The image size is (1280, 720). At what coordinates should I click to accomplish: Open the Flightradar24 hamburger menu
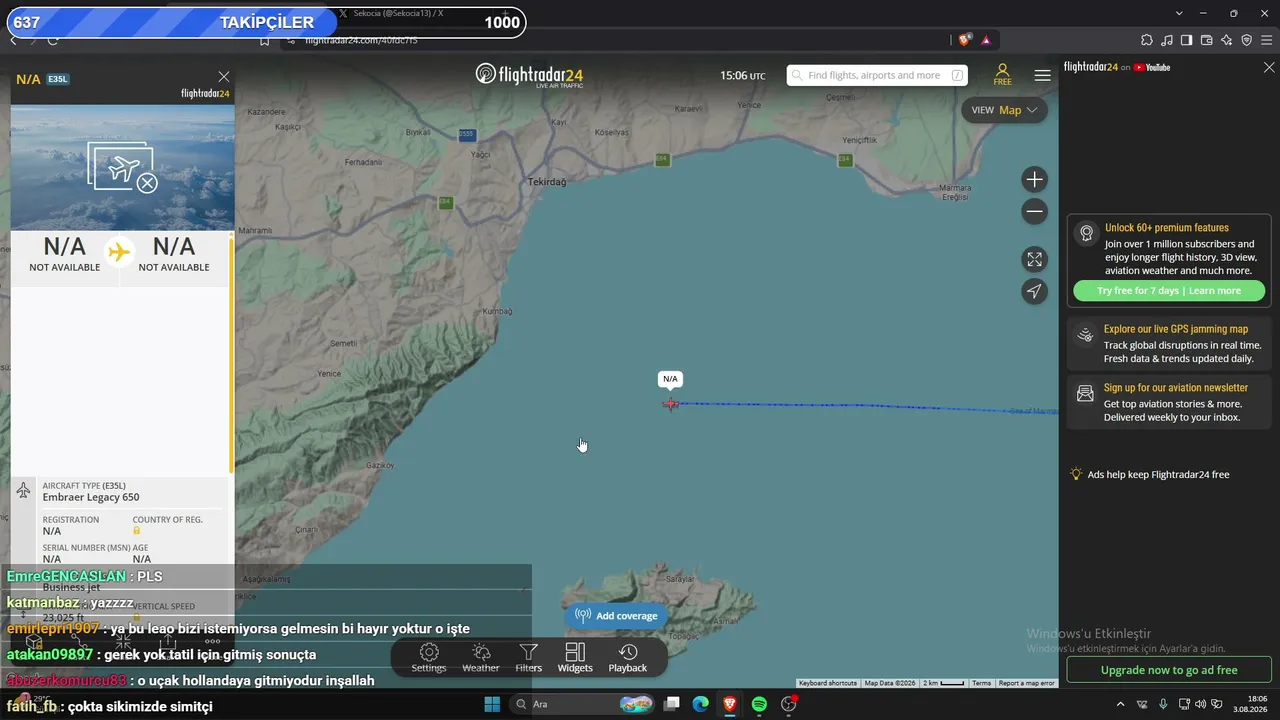(x=1043, y=75)
